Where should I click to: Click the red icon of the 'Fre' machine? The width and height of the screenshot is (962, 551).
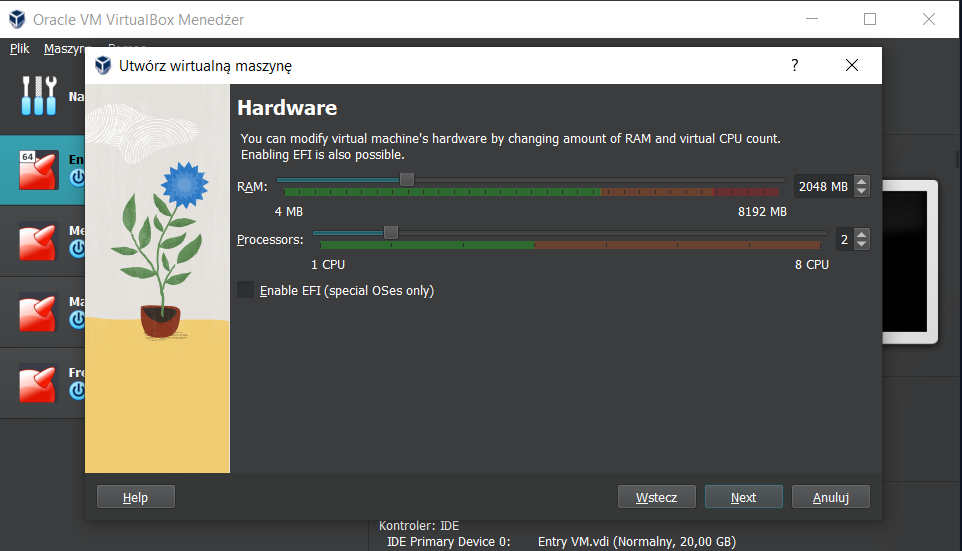click(x=40, y=384)
